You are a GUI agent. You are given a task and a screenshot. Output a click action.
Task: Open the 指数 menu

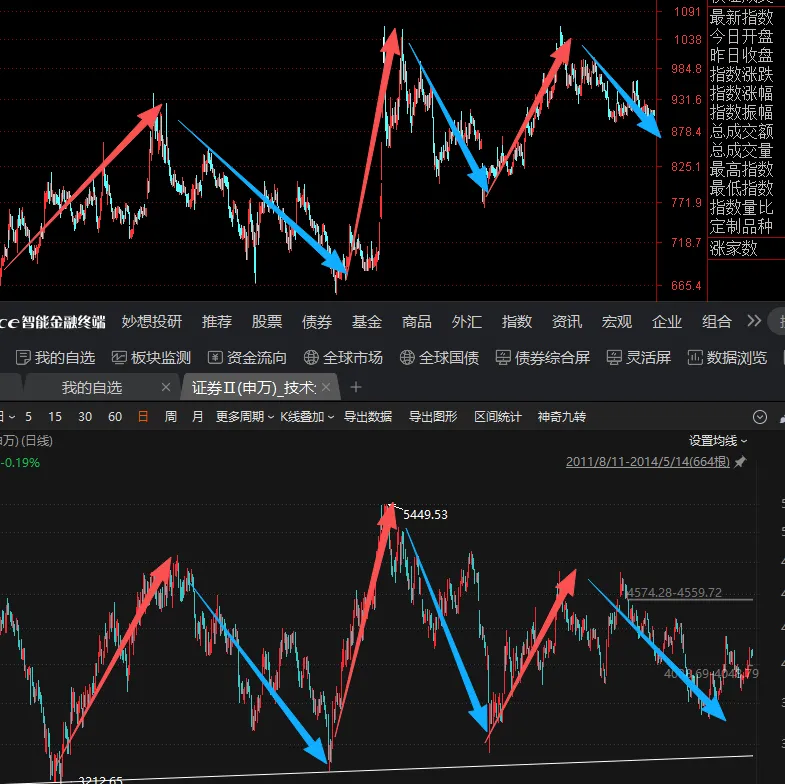pos(517,321)
